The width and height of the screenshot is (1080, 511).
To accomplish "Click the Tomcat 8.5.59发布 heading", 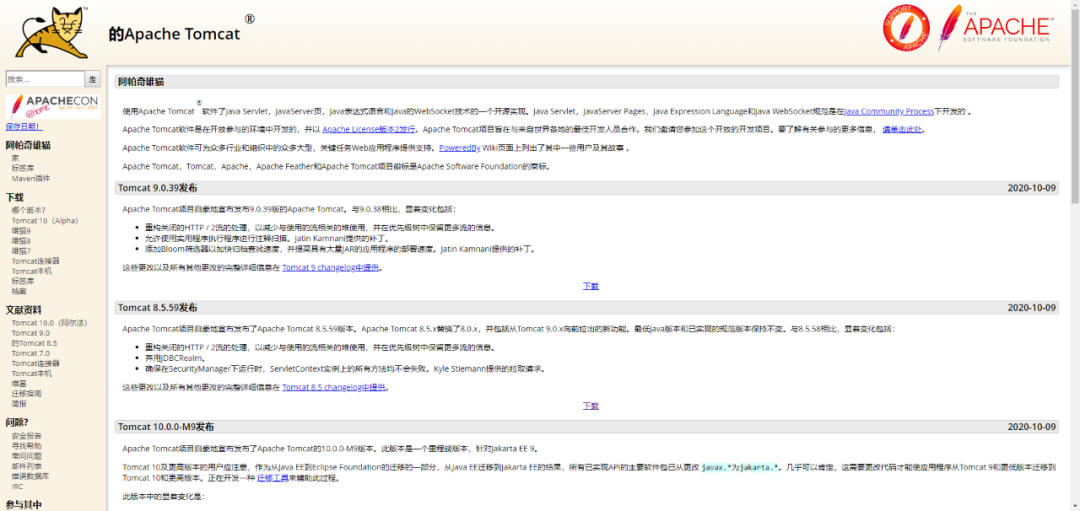I will (x=158, y=307).
